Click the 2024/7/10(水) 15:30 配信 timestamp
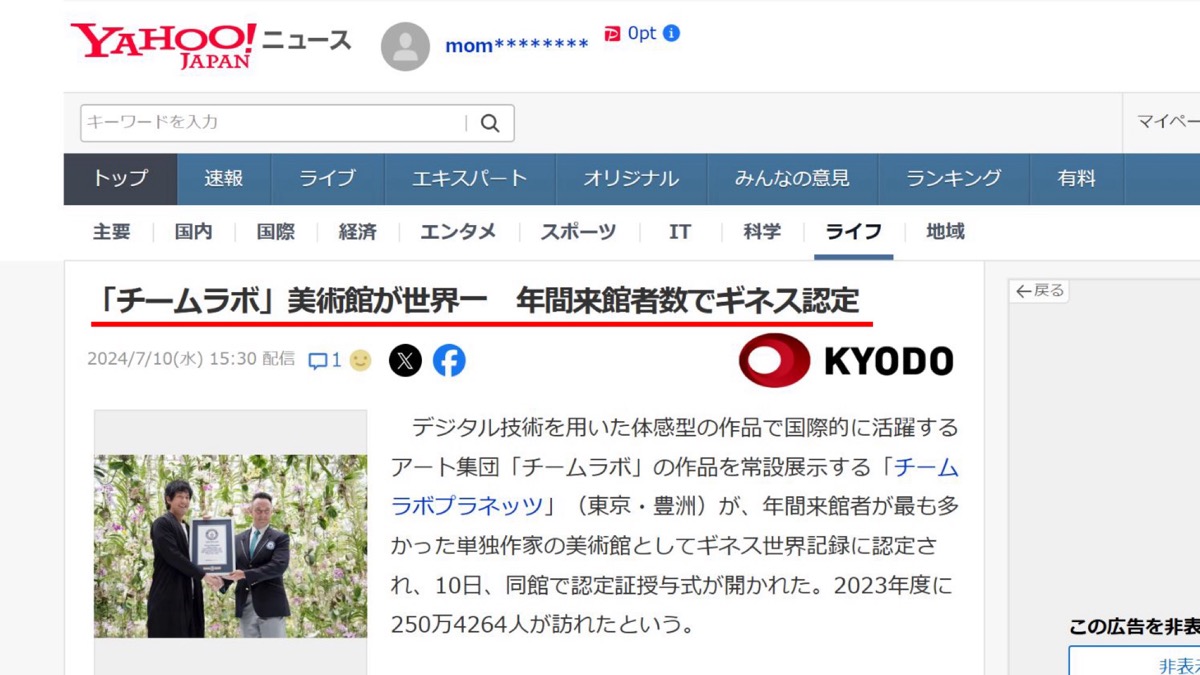Image resolution: width=1200 pixels, height=675 pixels. tap(191, 360)
